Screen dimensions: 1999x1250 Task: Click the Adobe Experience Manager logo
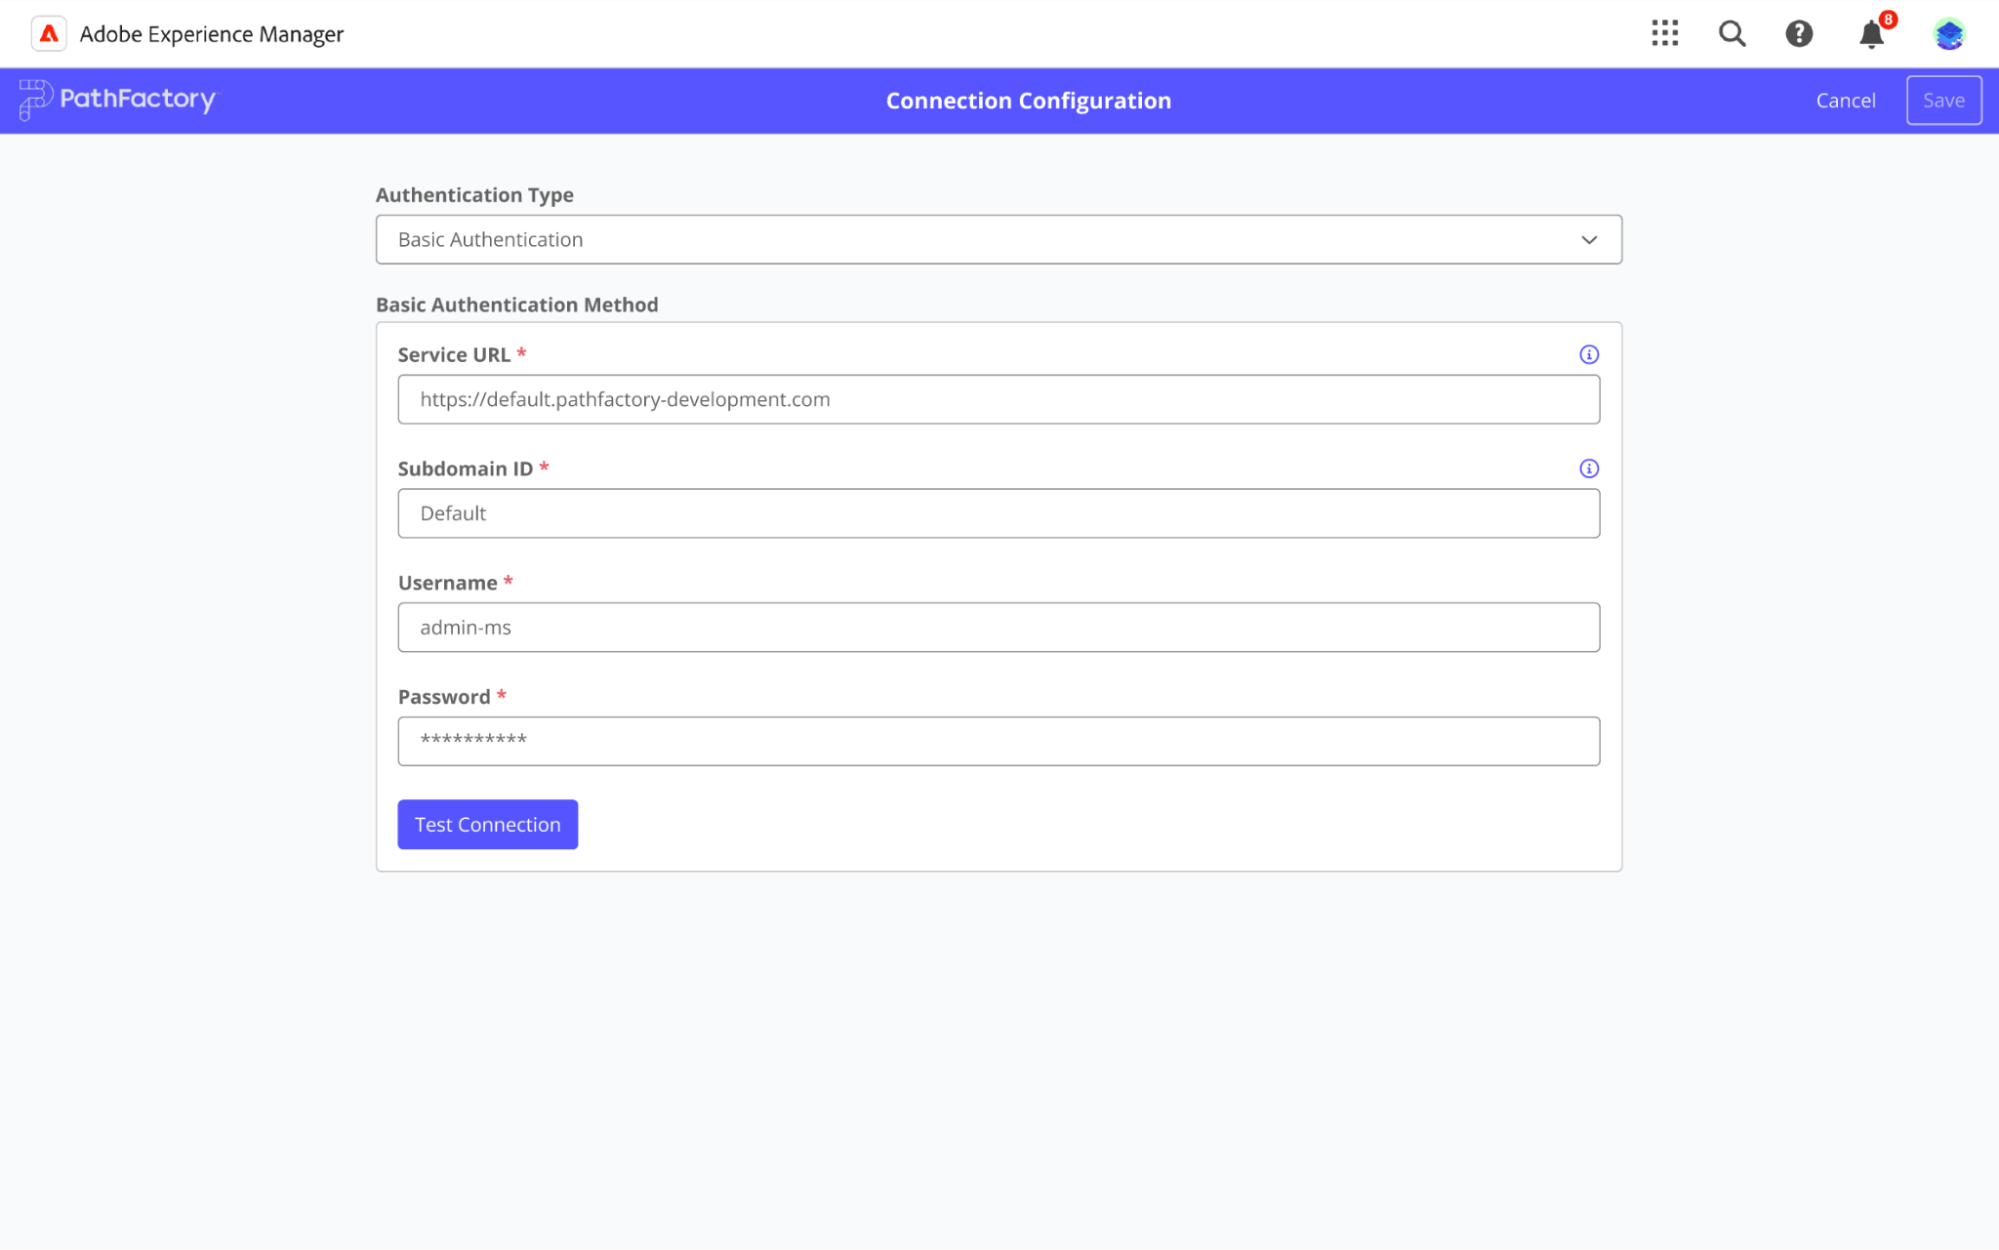click(x=48, y=33)
